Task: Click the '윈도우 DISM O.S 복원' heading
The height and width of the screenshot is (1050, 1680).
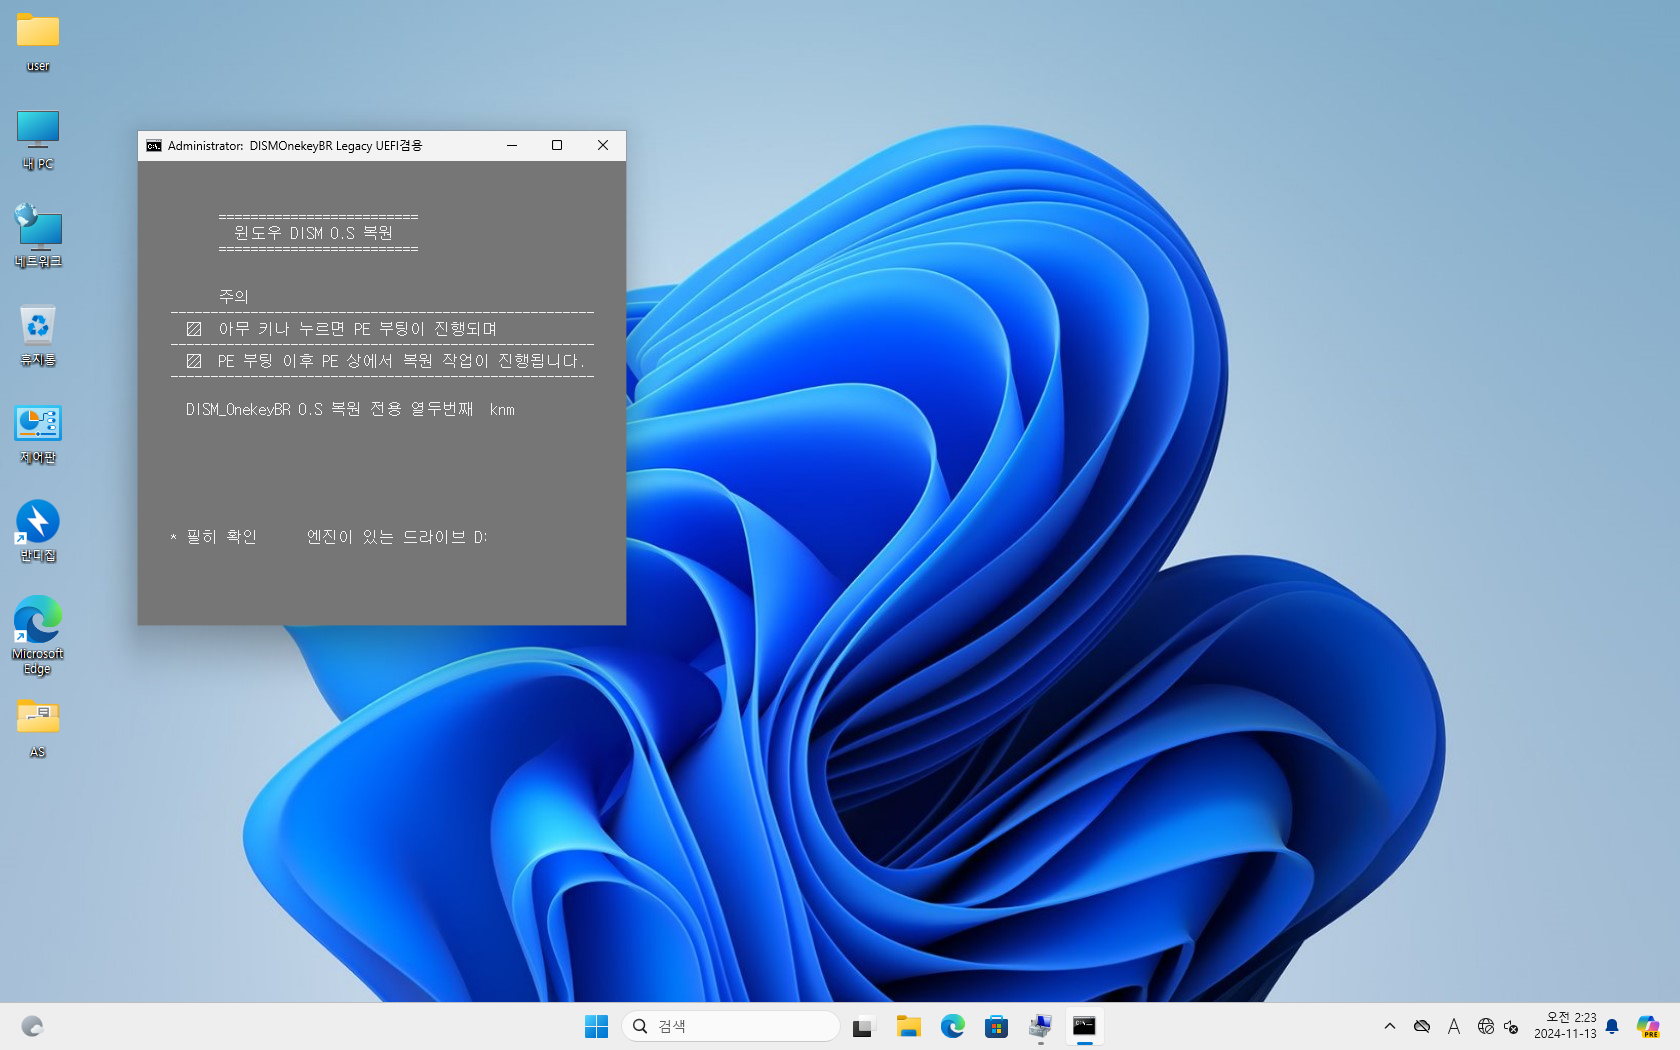Action: click(313, 233)
